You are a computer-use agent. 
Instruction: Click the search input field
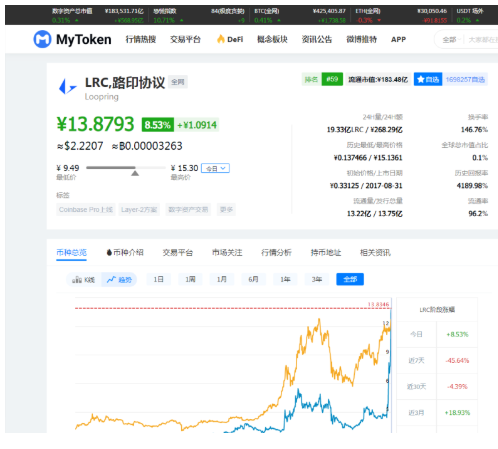pyautogui.click(x=482, y=40)
